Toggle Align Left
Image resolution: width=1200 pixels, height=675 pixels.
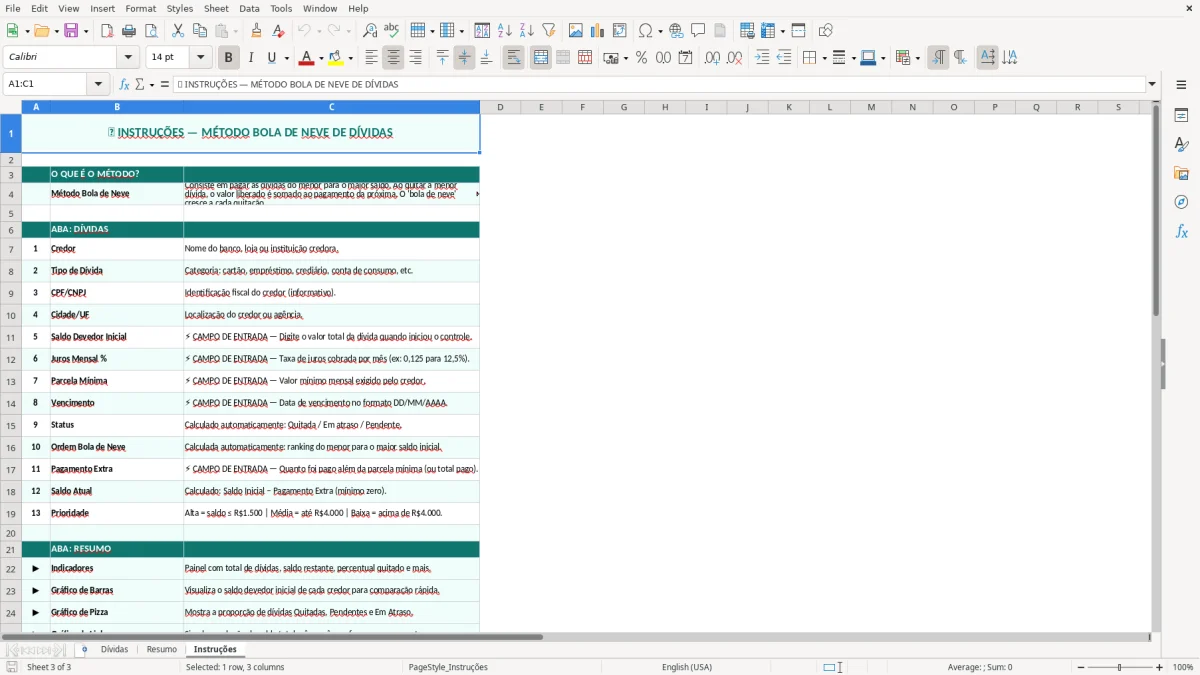371,58
